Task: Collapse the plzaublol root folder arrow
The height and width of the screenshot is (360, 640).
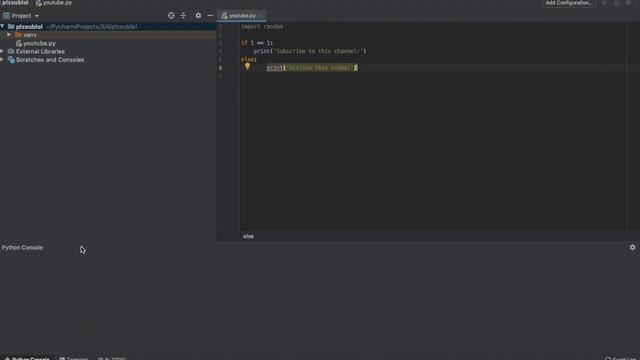Action: pyautogui.click(x=3, y=27)
